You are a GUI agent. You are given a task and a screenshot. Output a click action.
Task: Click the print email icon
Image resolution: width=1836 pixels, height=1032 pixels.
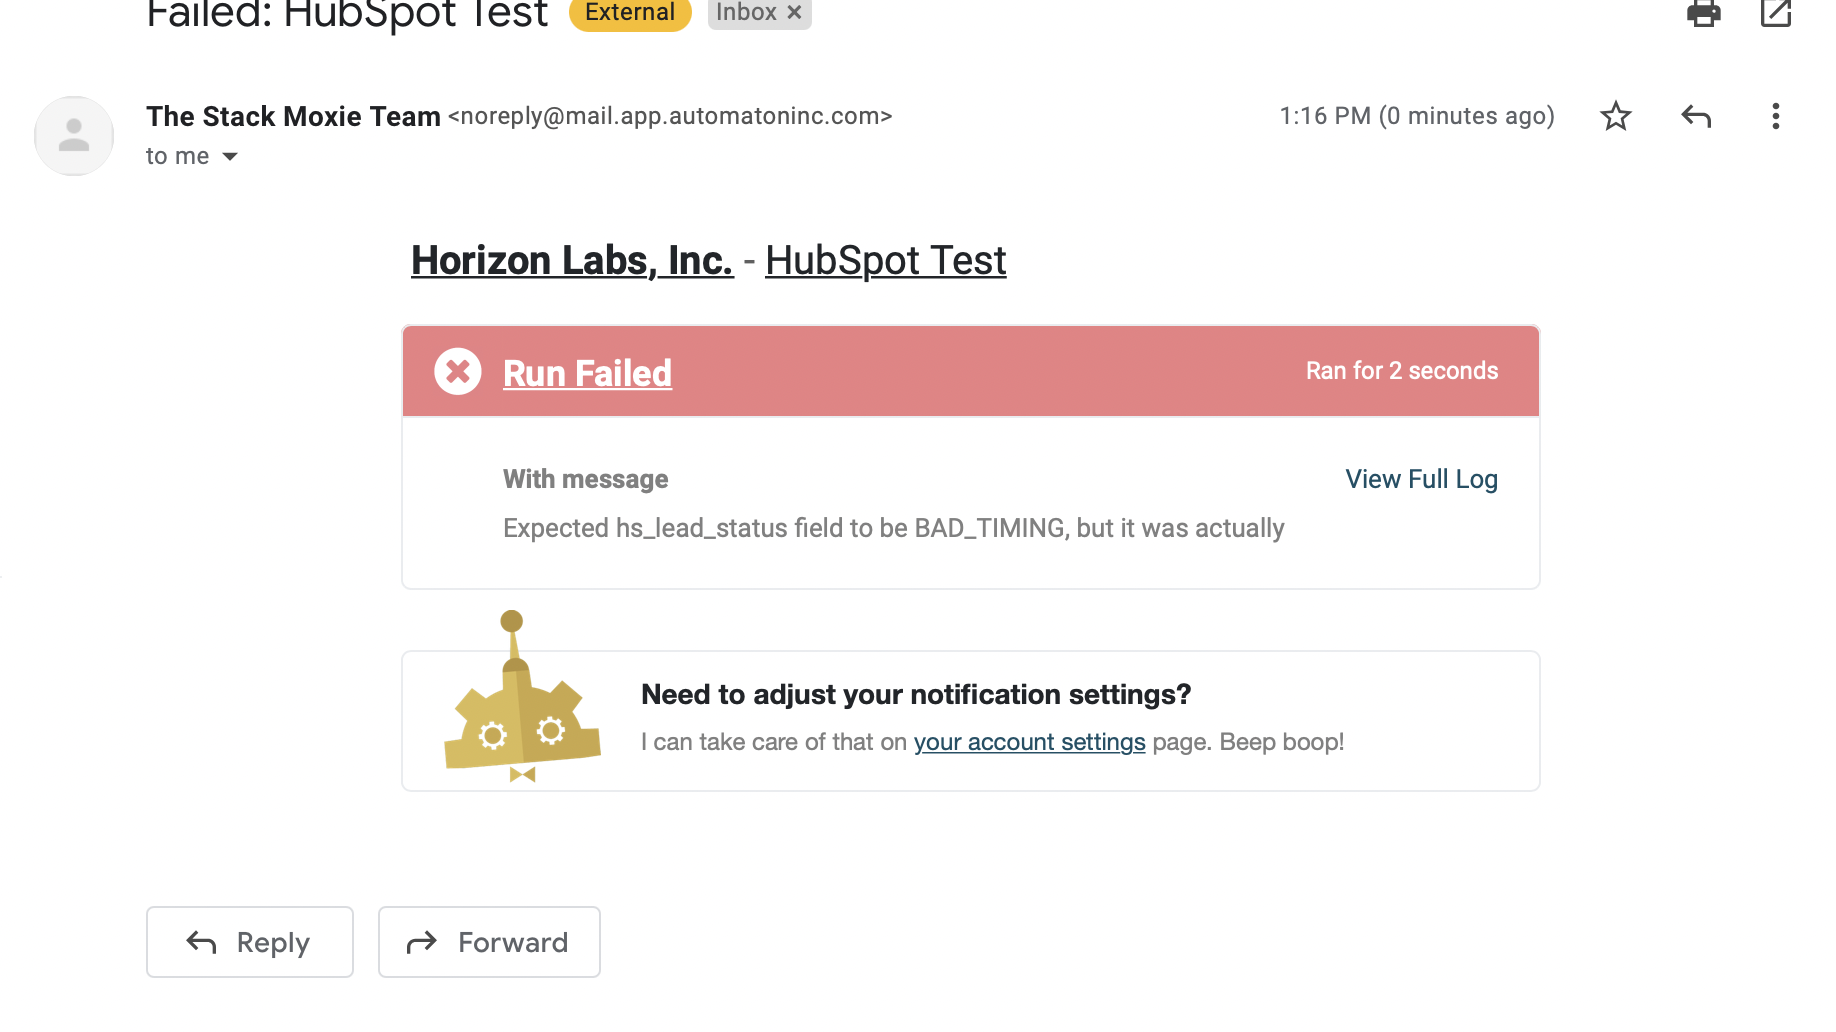pos(1705,15)
